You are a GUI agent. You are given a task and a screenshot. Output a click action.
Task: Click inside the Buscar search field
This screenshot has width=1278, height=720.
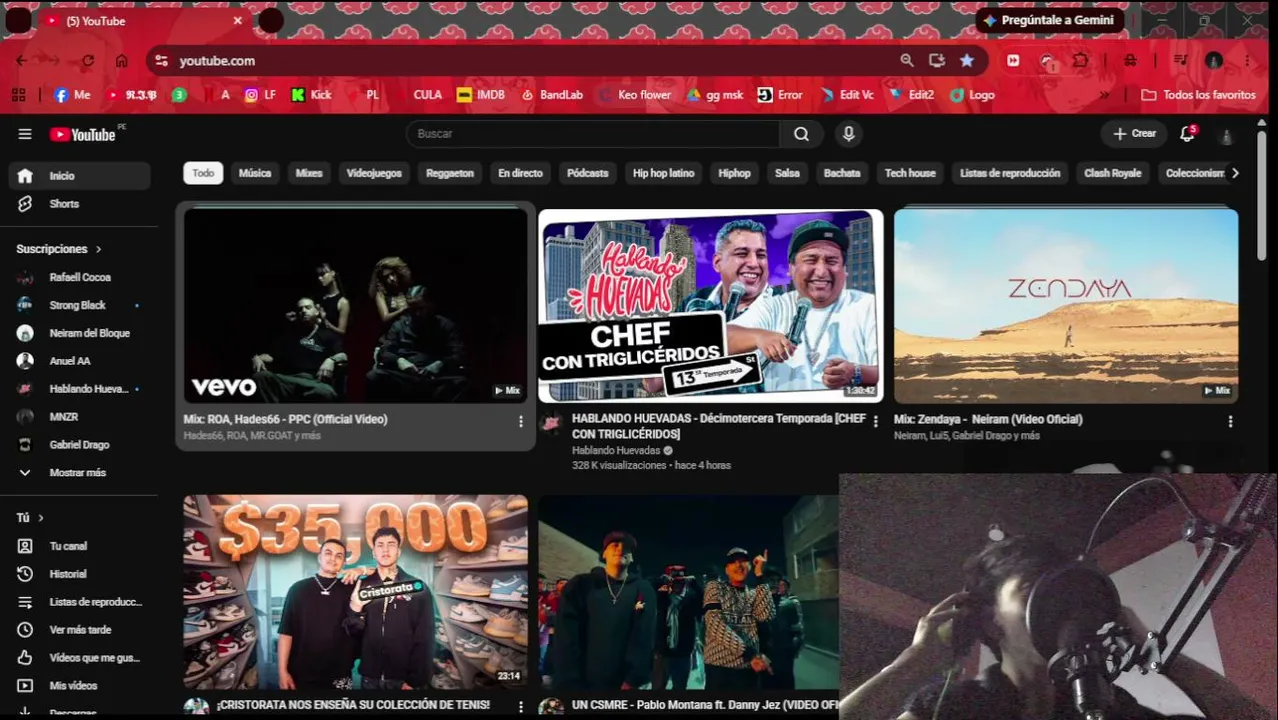[x=593, y=134]
